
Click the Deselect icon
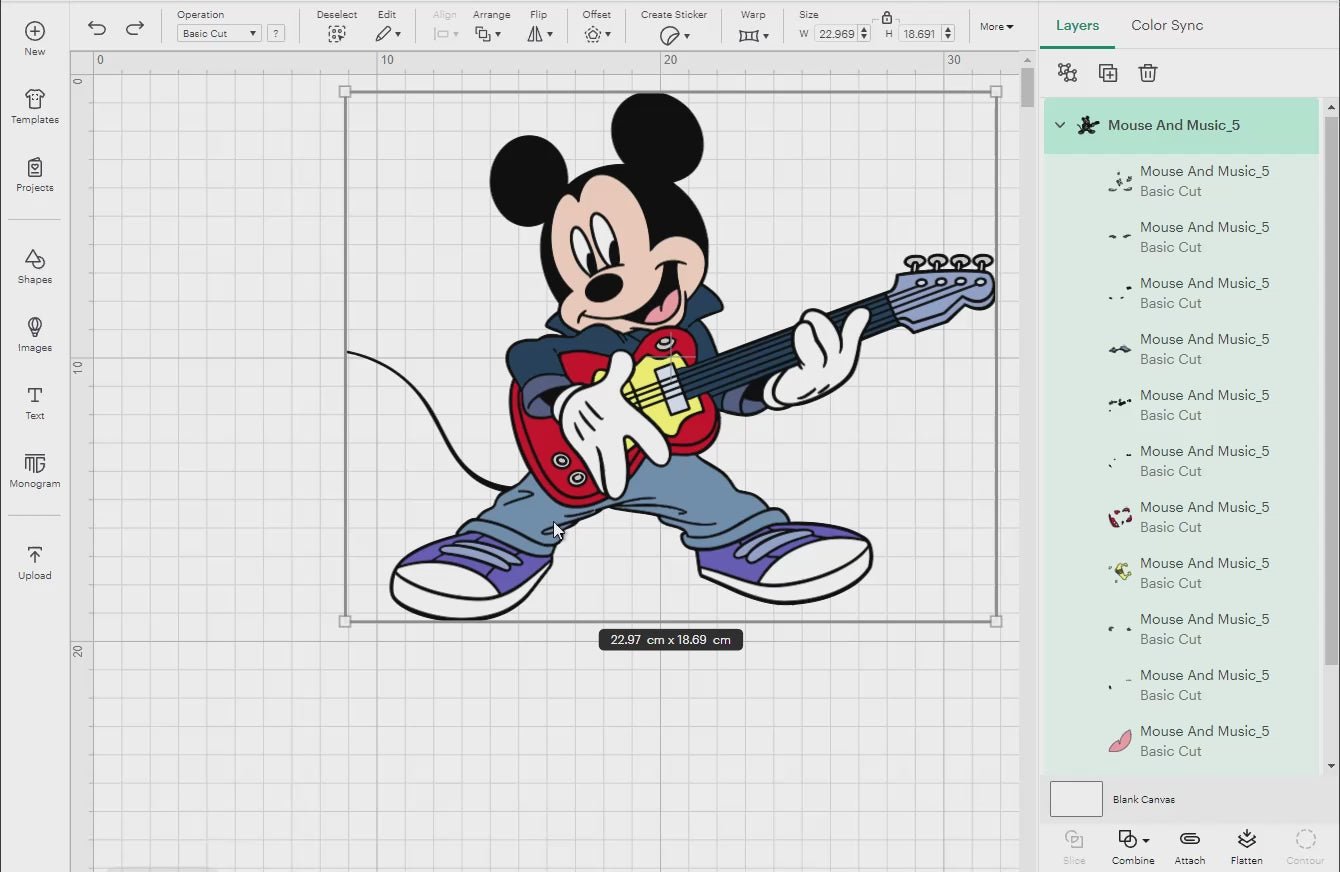(x=337, y=34)
